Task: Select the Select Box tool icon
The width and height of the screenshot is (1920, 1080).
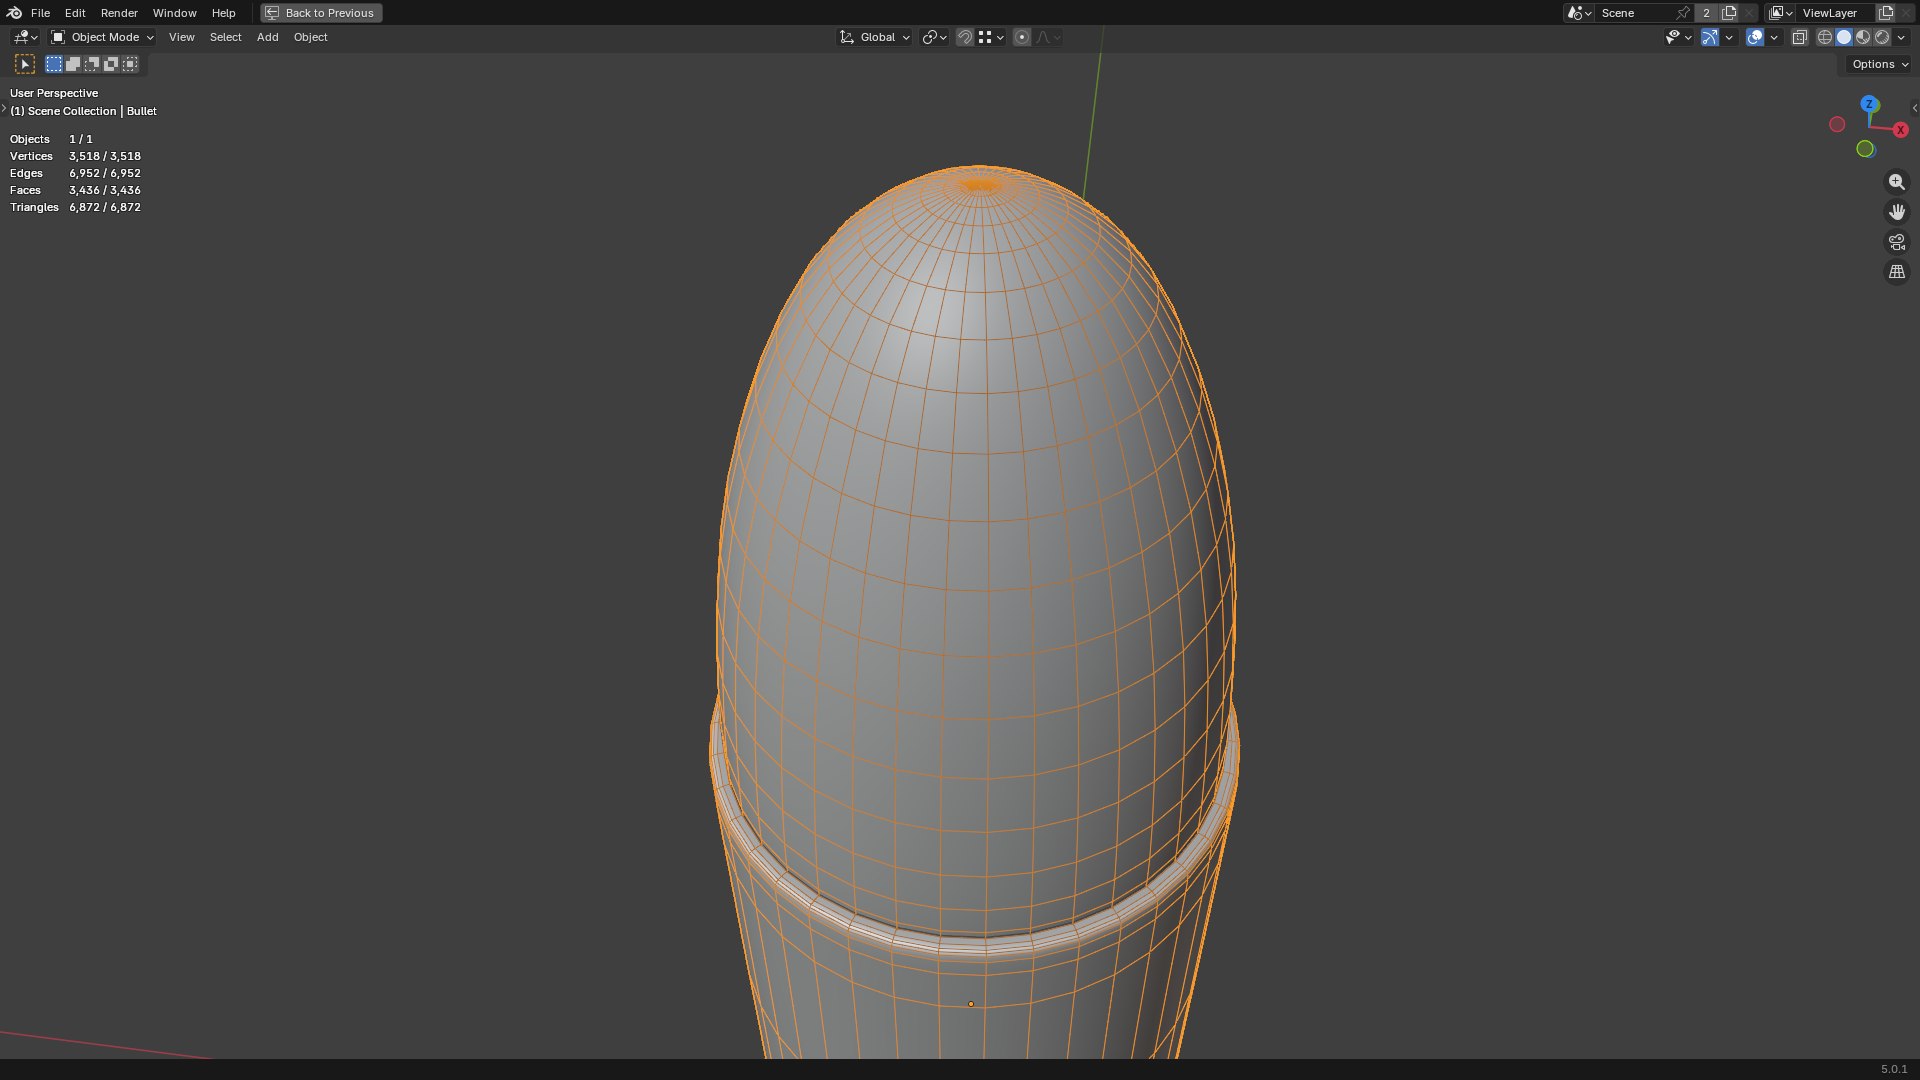Action: (25, 64)
